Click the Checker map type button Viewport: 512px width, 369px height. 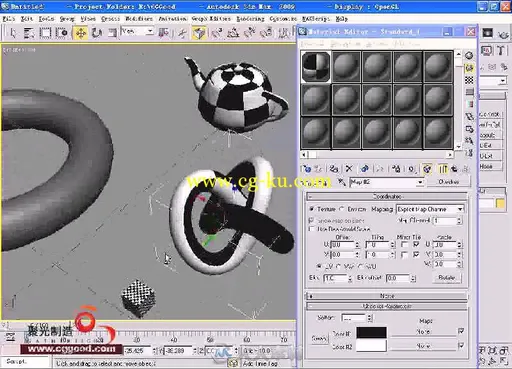(x=448, y=182)
